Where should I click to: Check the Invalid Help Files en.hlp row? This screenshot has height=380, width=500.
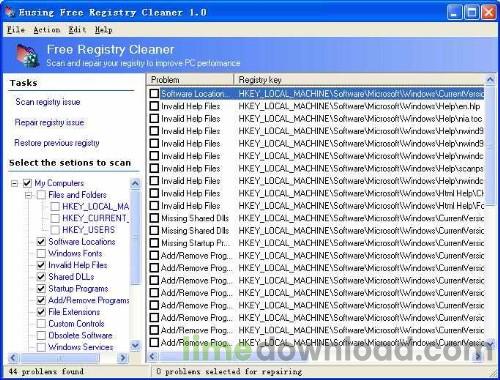coord(154,106)
